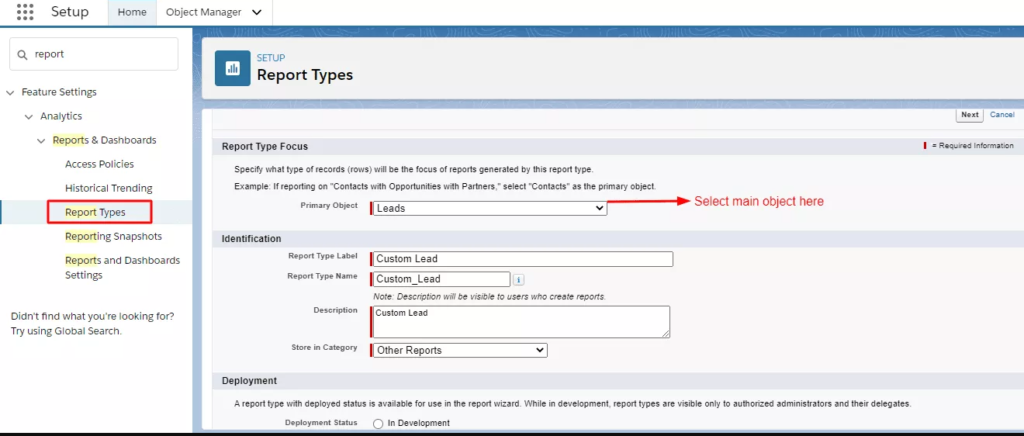Collapse the Feature Settings section
The width and height of the screenshot is (1024, 436).
tap(10, 93)
